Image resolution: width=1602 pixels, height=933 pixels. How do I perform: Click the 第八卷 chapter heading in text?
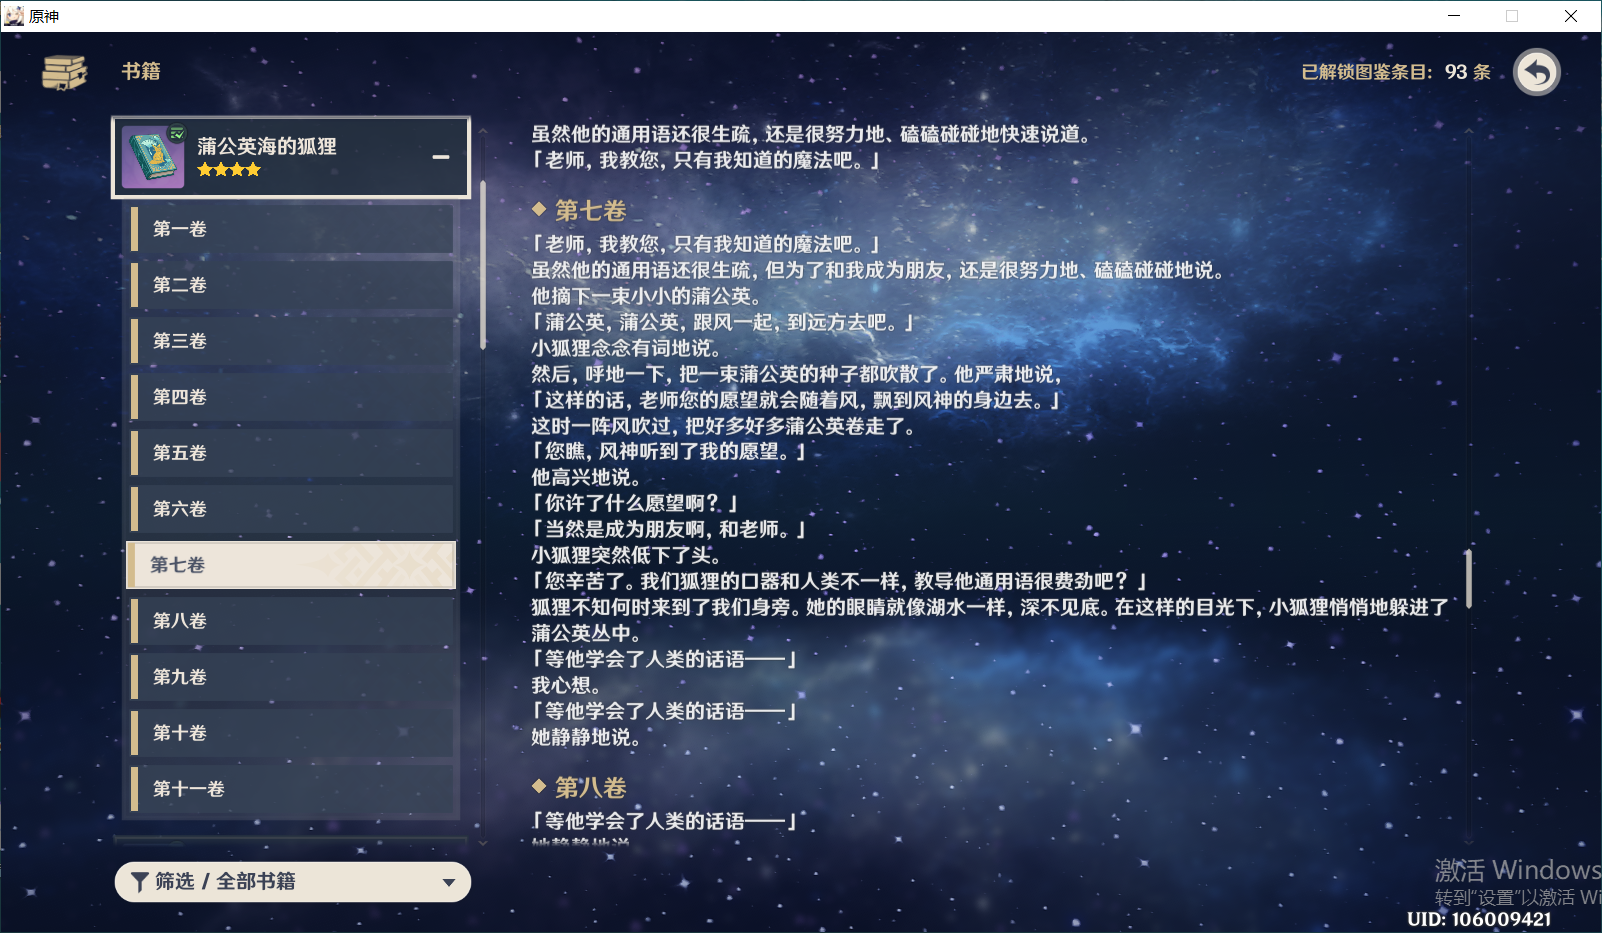pos(591,788)
